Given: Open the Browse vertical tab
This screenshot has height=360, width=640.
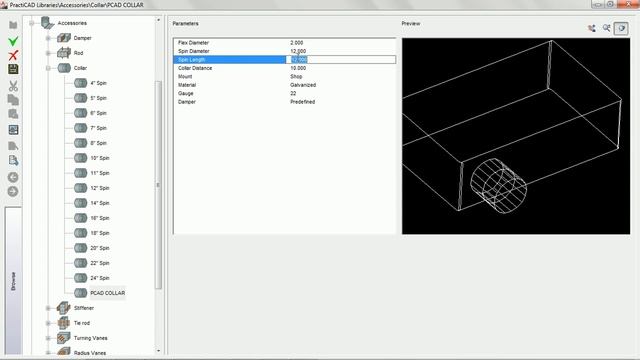Looking at the screenshot, I should (13, 281).
